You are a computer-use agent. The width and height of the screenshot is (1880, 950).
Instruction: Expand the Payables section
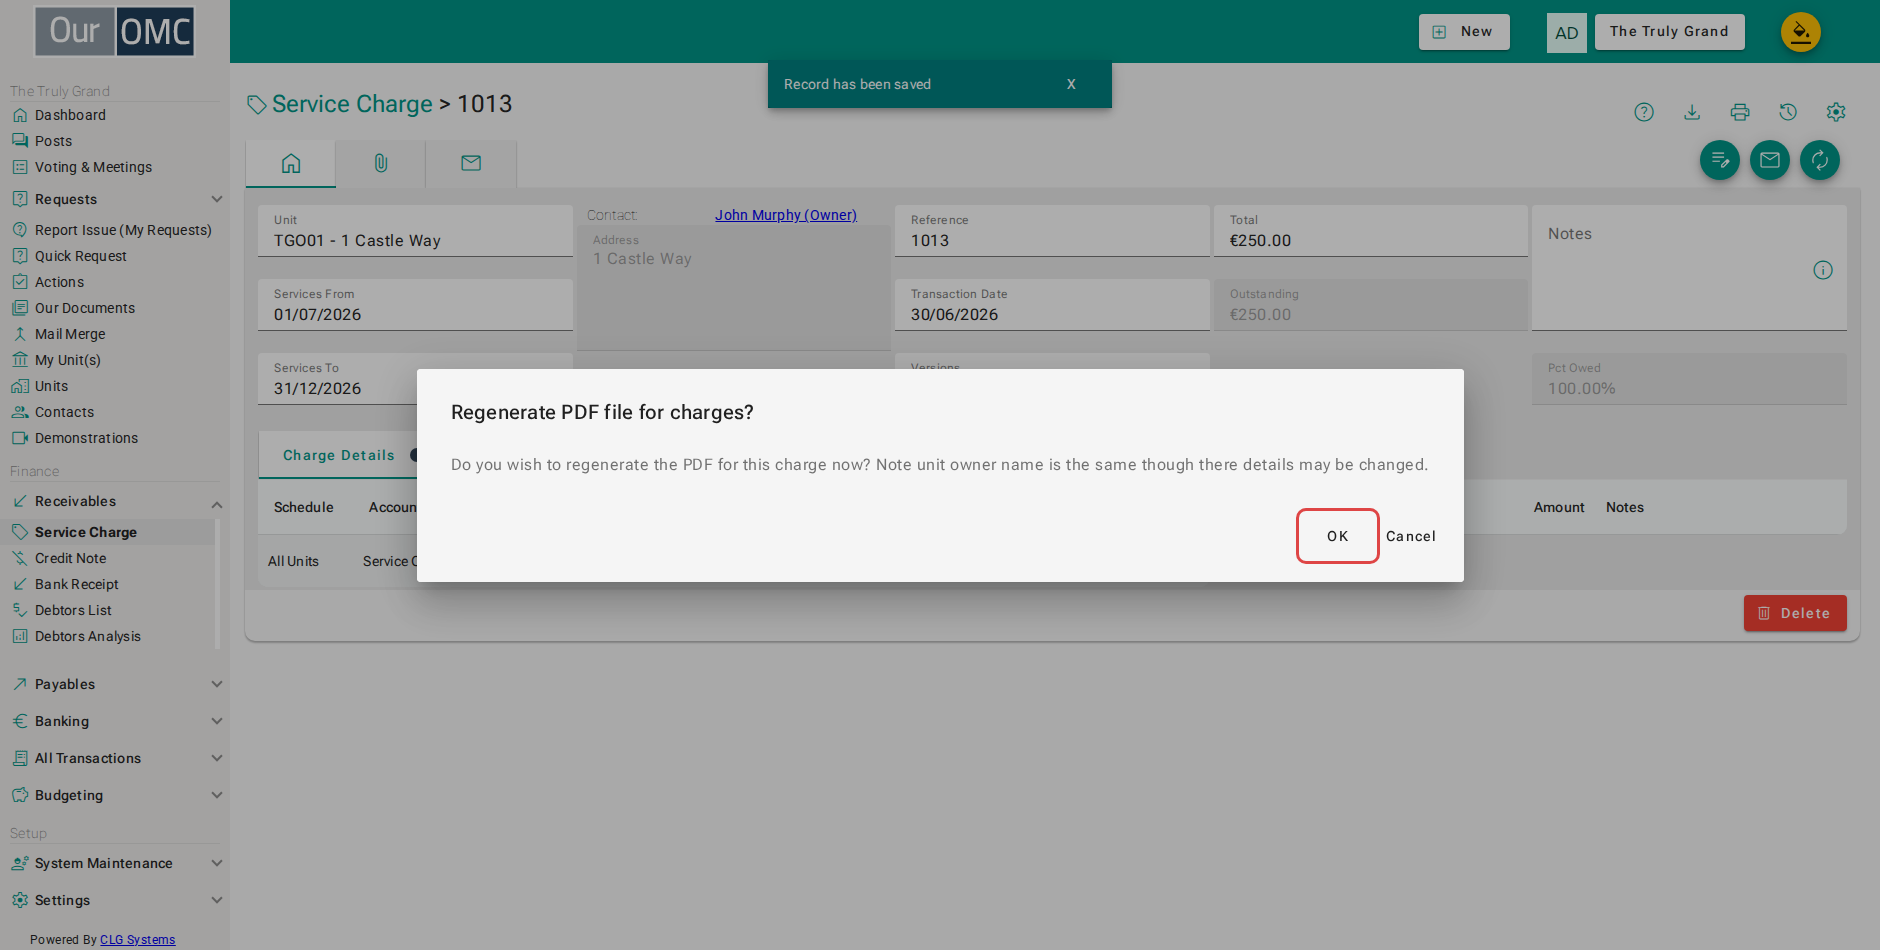tap(115, 684)
